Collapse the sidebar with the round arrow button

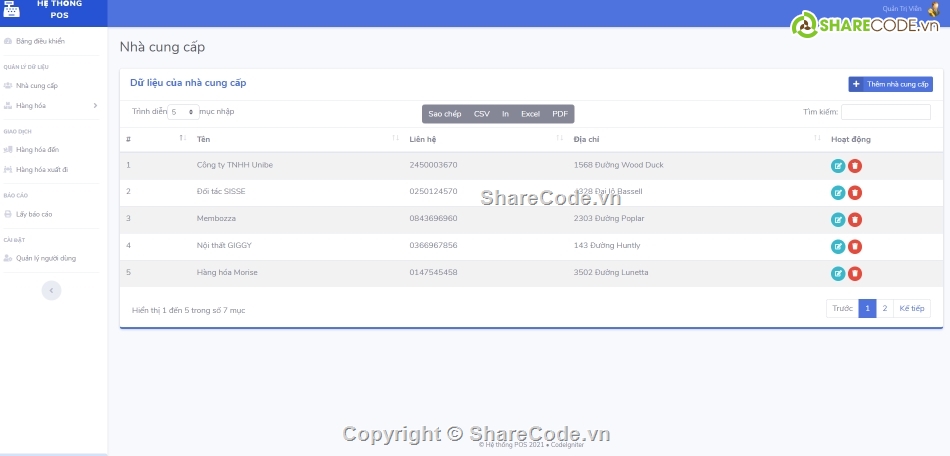[52, 290]
